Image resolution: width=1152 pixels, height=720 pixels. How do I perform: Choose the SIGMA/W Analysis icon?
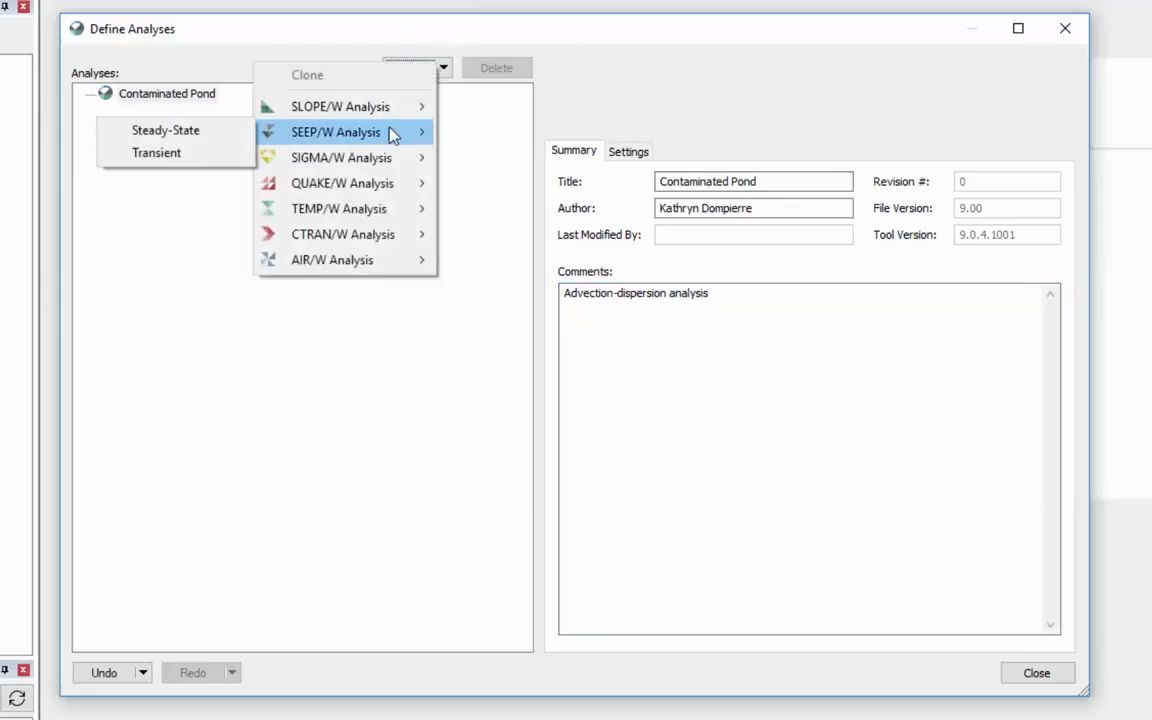[267, 157]
